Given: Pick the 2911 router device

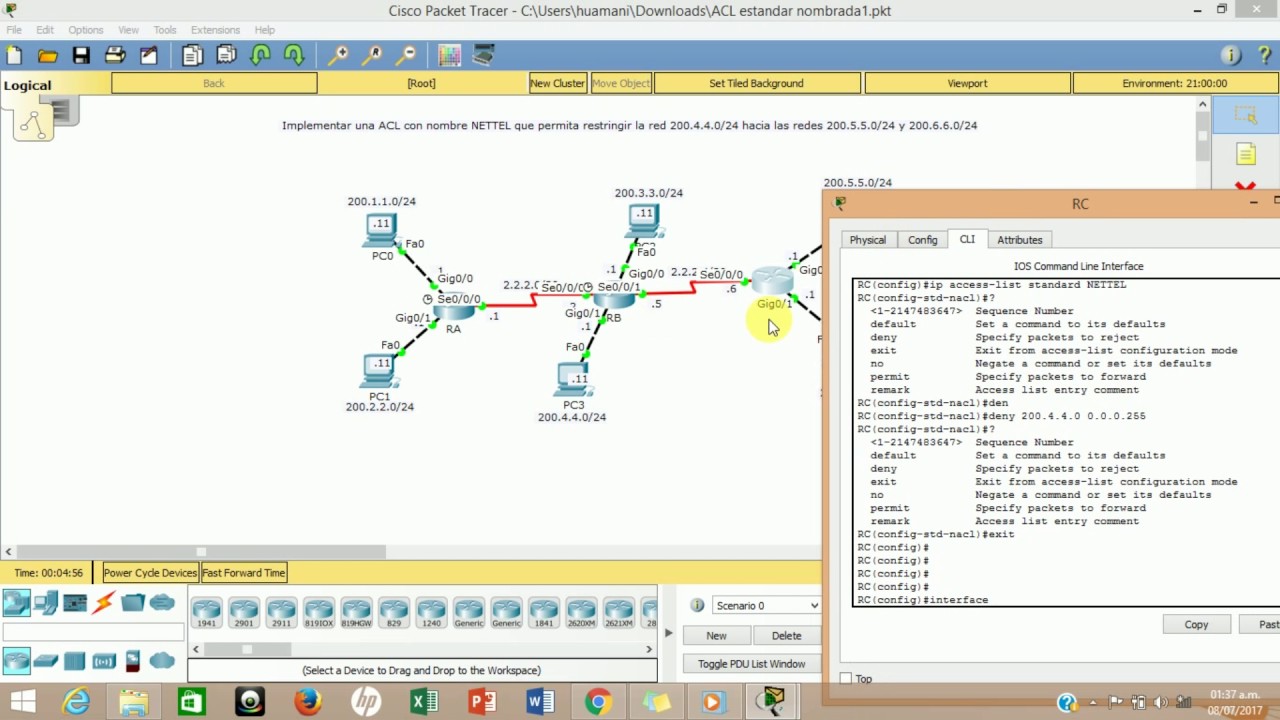Looking at the screenshot, I should [281, 612].
